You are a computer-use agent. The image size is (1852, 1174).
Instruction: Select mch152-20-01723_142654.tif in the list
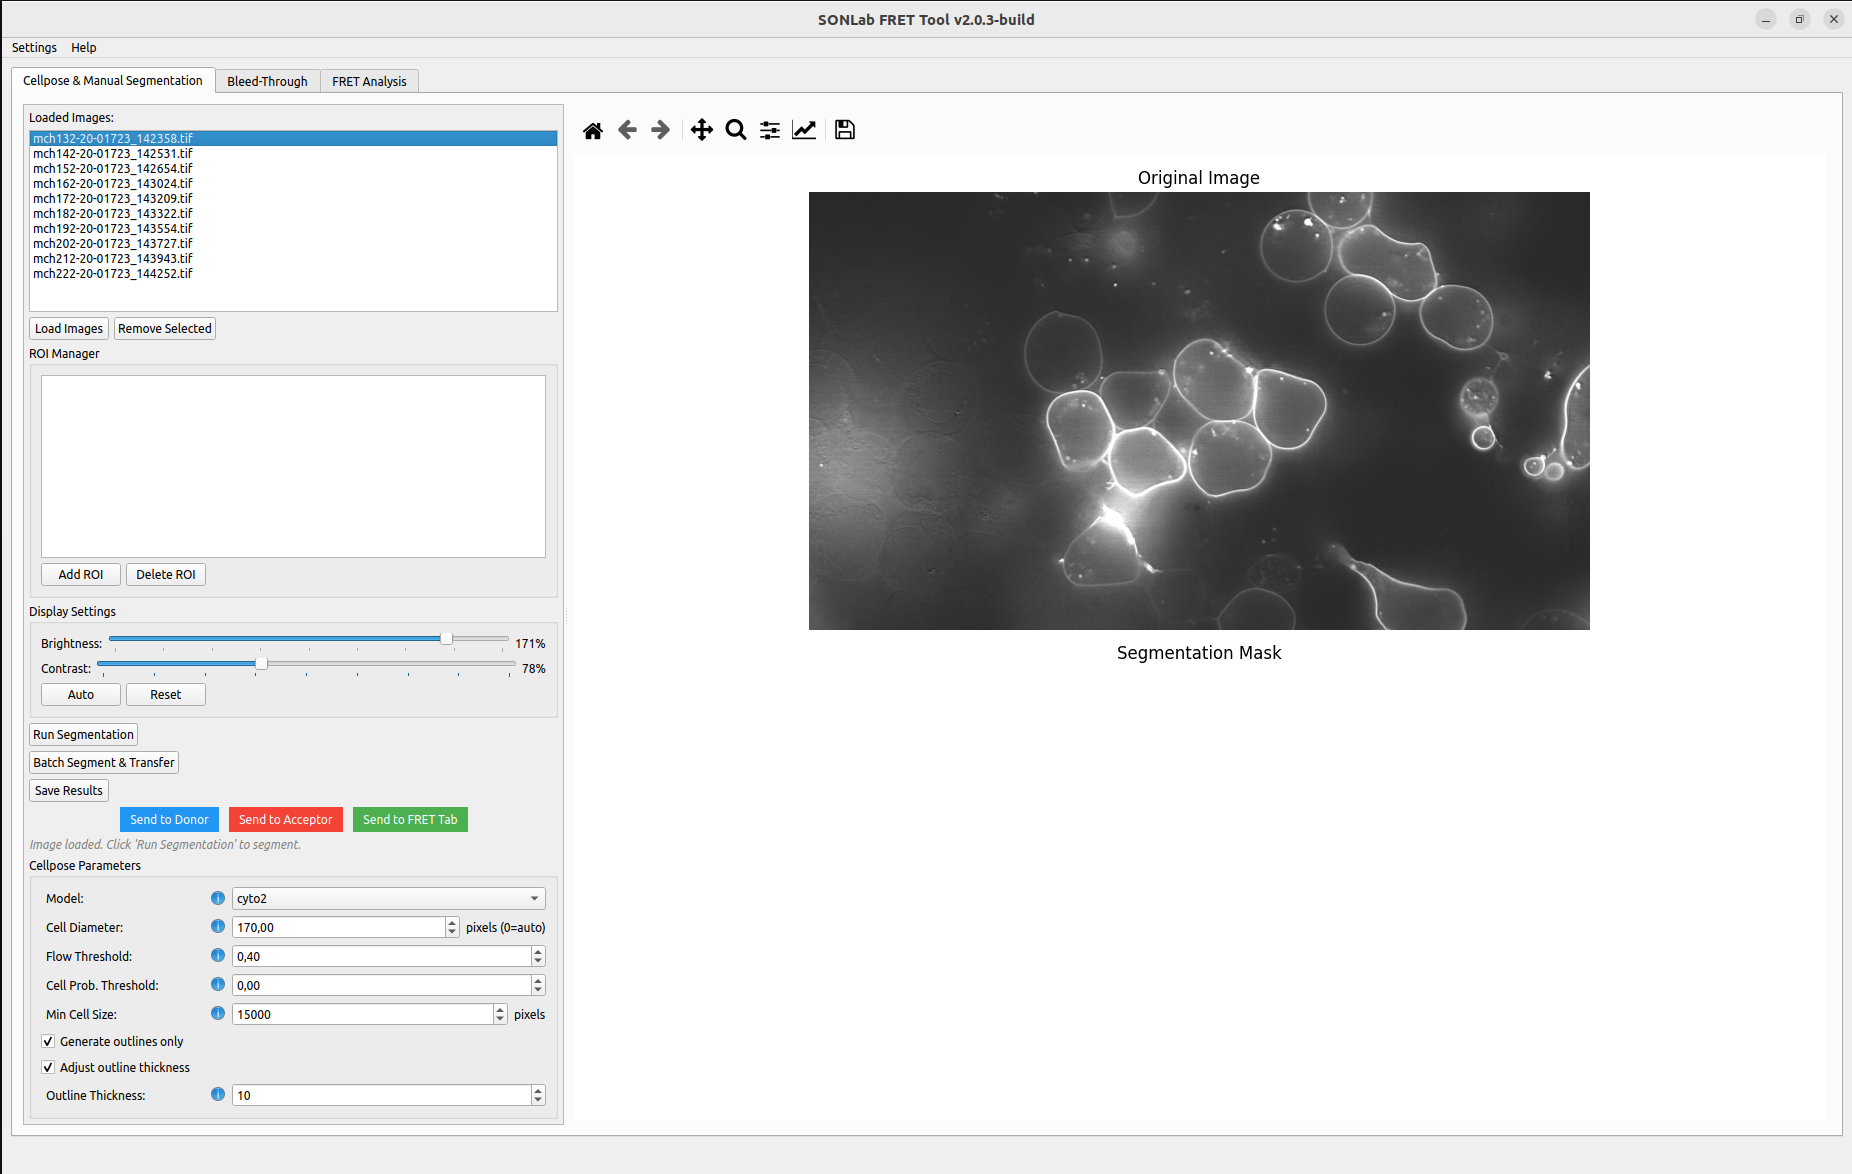293,168
